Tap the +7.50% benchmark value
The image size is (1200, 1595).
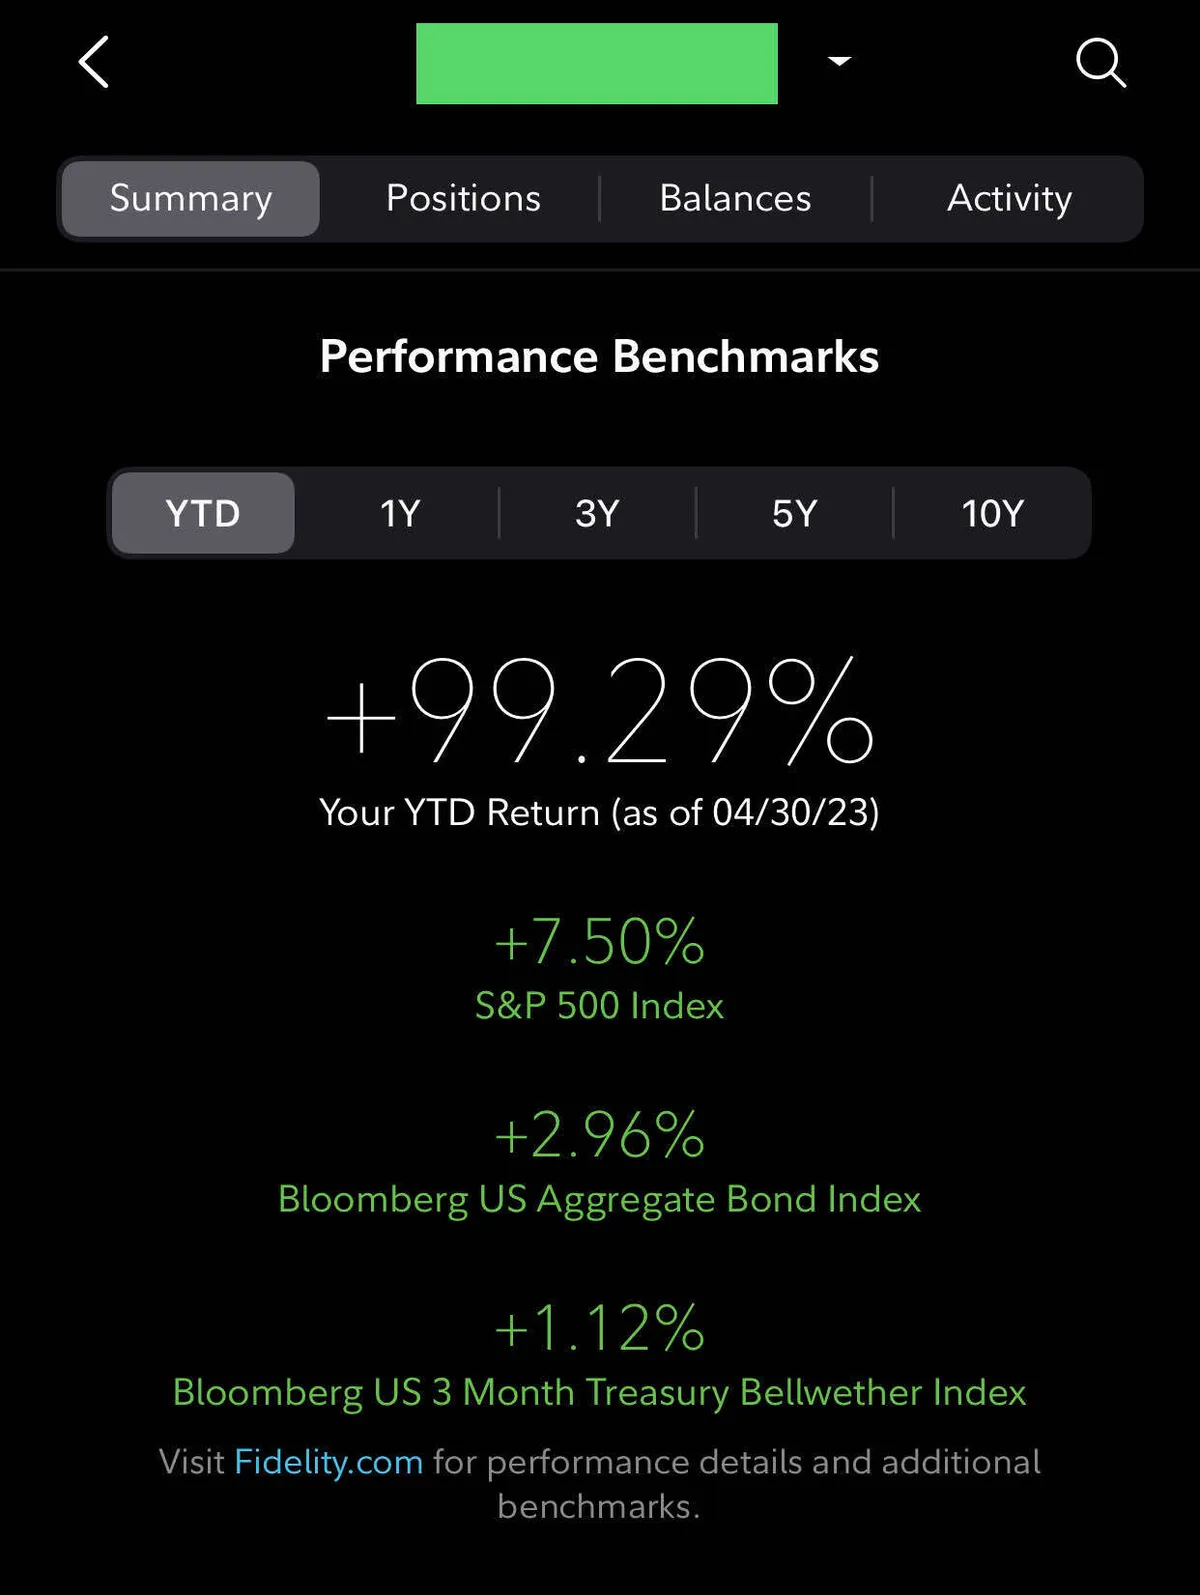click(599, 942)
